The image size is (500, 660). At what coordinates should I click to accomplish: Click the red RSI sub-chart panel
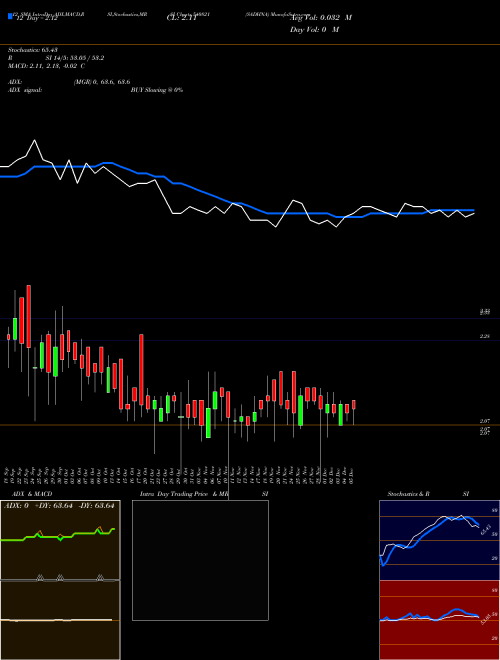click(x=439, y=620)
